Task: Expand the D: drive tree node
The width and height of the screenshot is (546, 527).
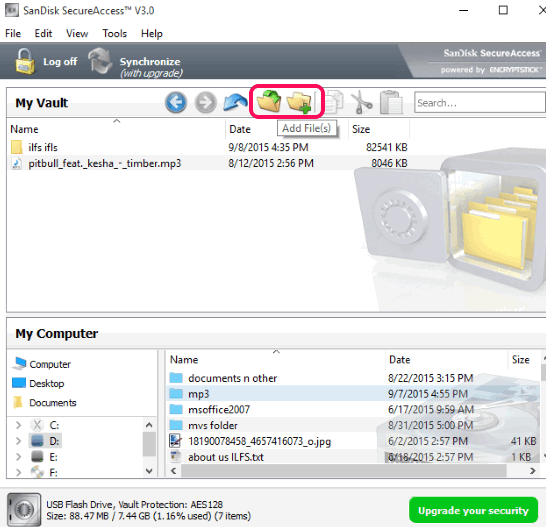Action: click(x=18, y=441)
